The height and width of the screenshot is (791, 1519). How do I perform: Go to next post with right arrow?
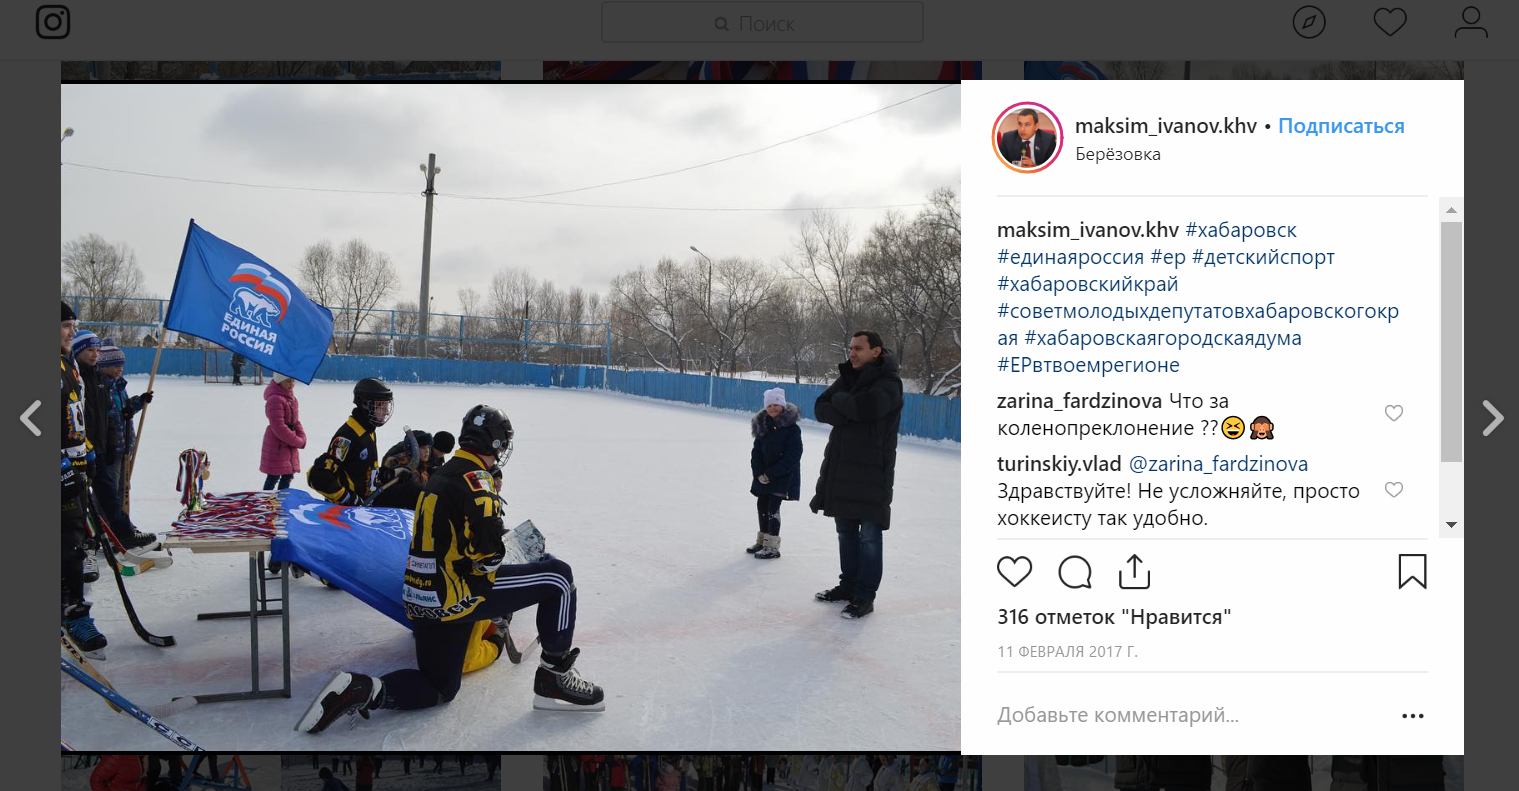[1492, 418]
